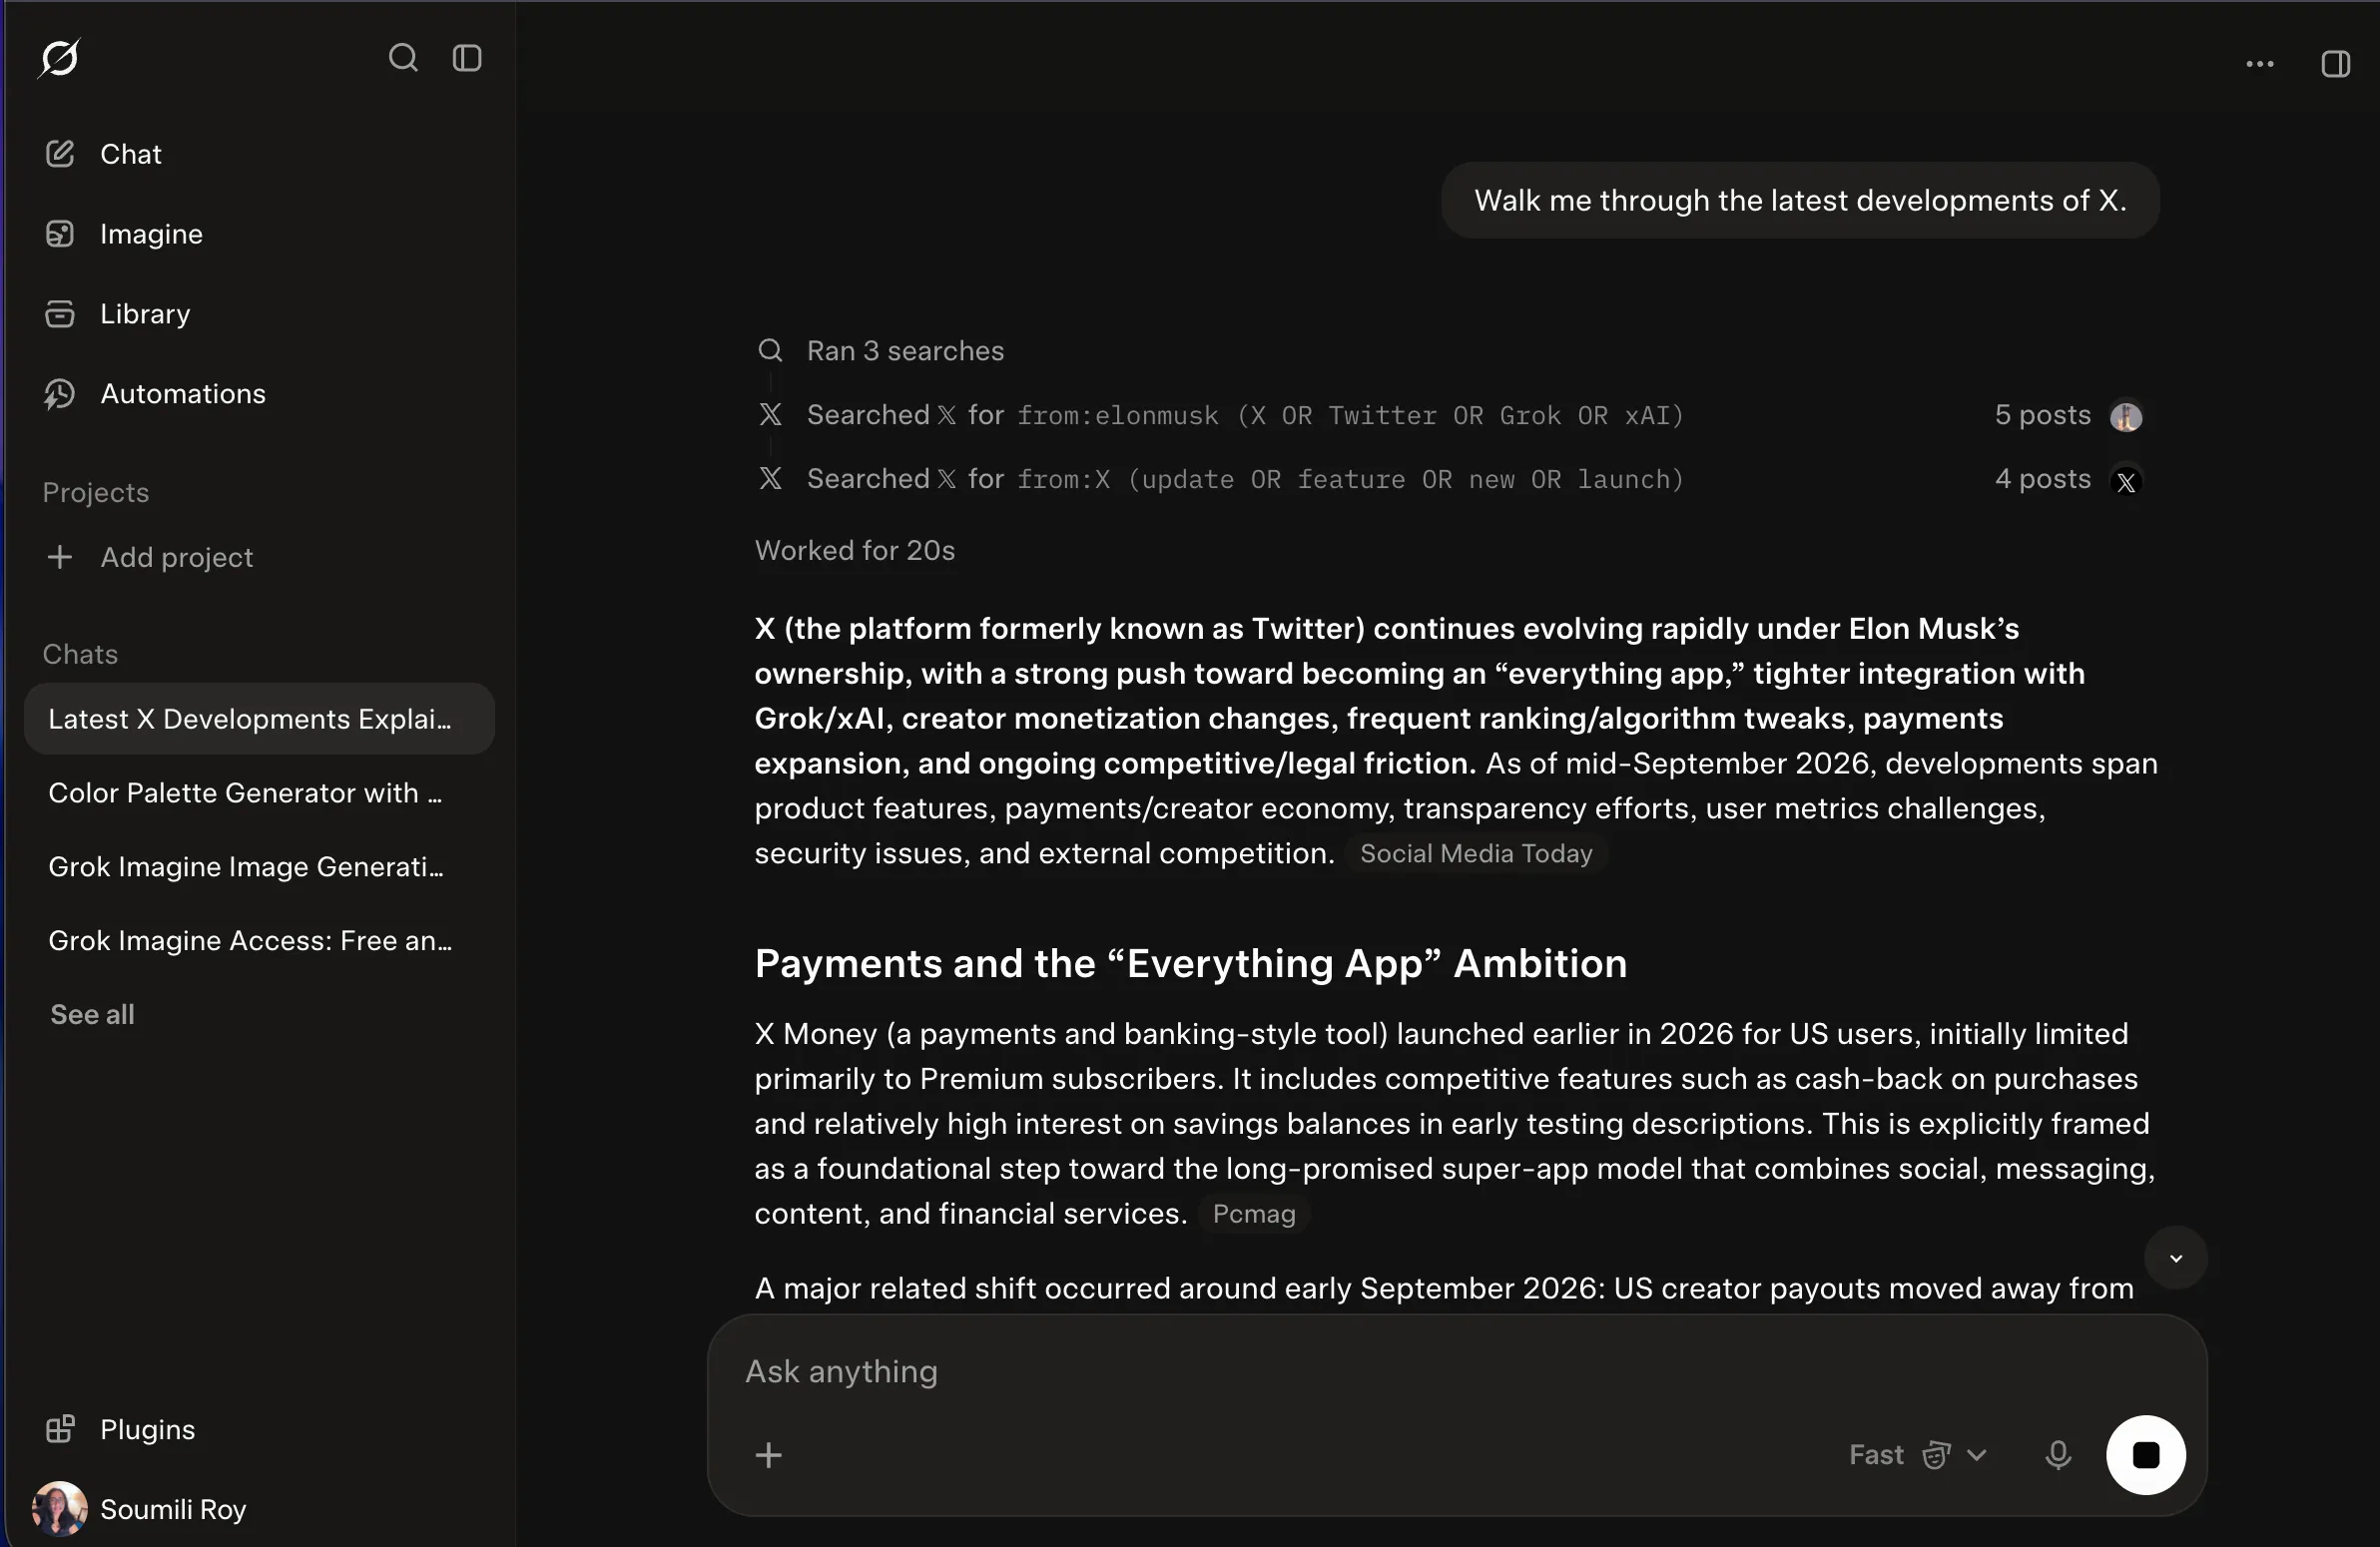Open the Pcmag source chip

tap(1254, 1213)
